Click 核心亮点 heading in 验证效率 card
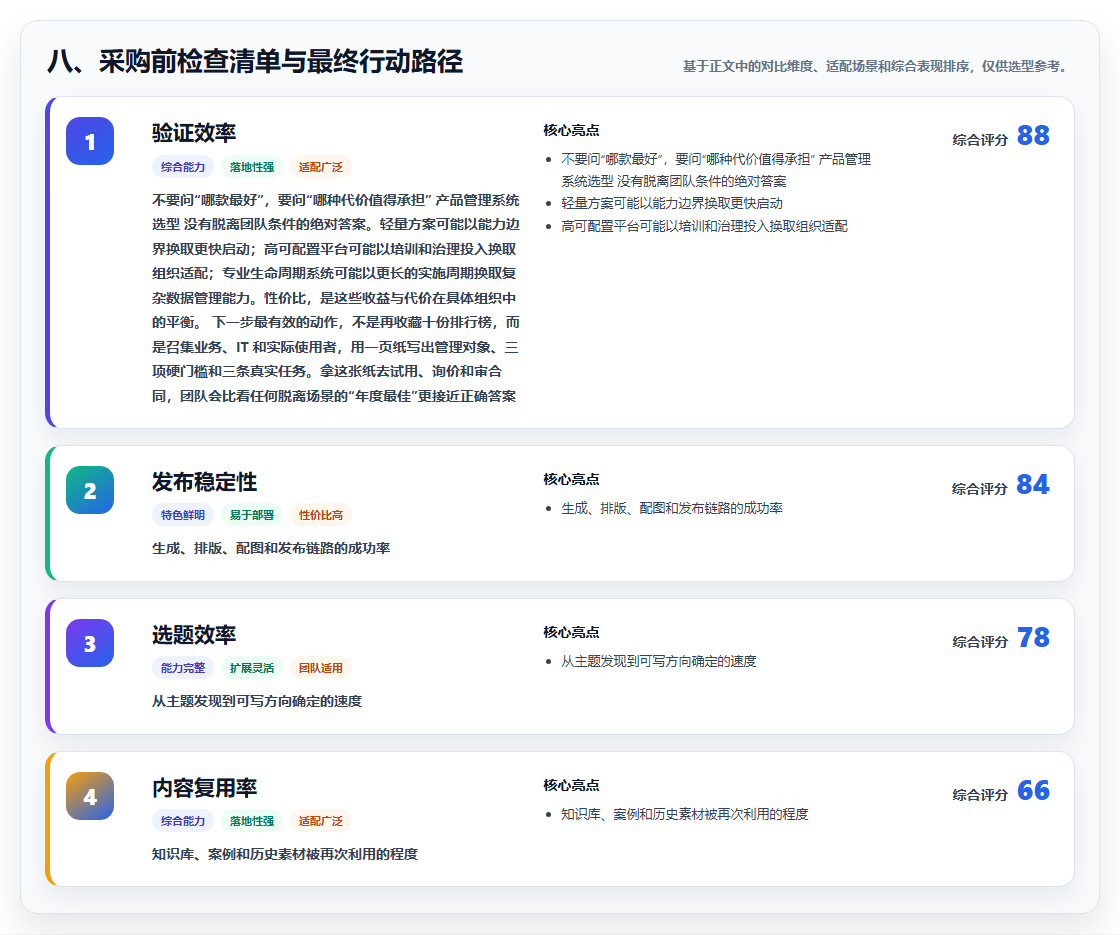Image resolution: width=1120 pixels, height=935 pixels. point(571,130)
